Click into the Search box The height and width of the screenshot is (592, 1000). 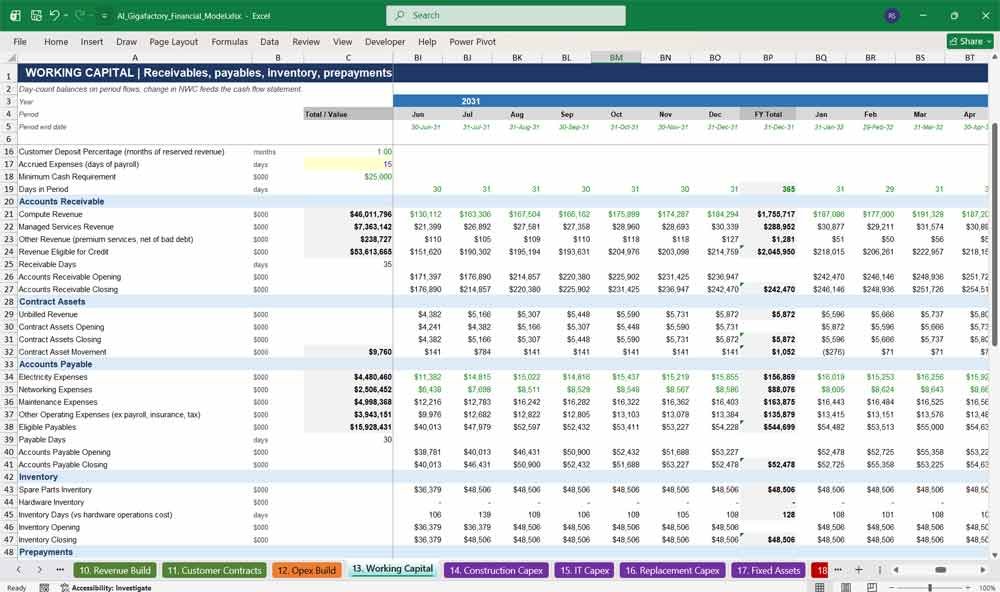click(505, 15)
